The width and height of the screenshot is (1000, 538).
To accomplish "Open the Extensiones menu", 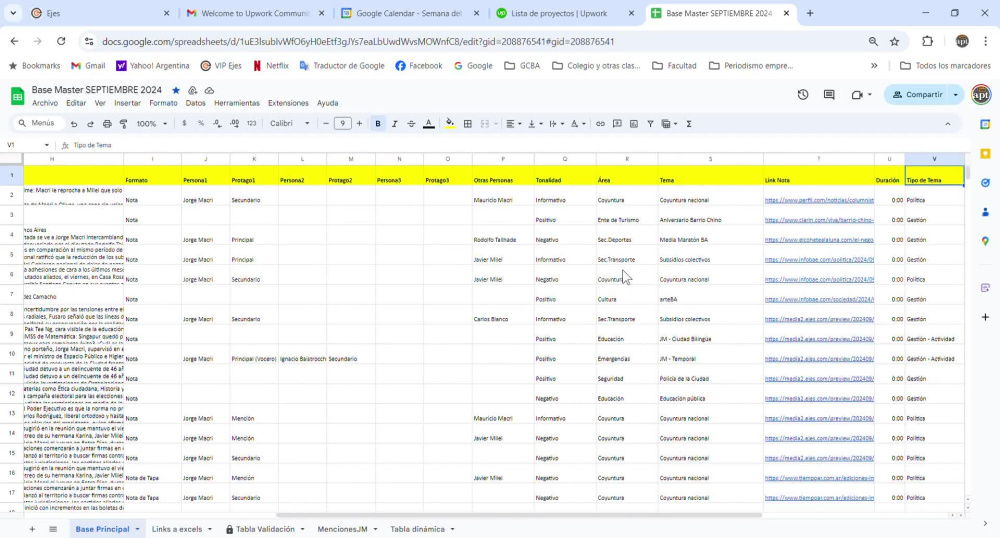I will pos(288,103).
